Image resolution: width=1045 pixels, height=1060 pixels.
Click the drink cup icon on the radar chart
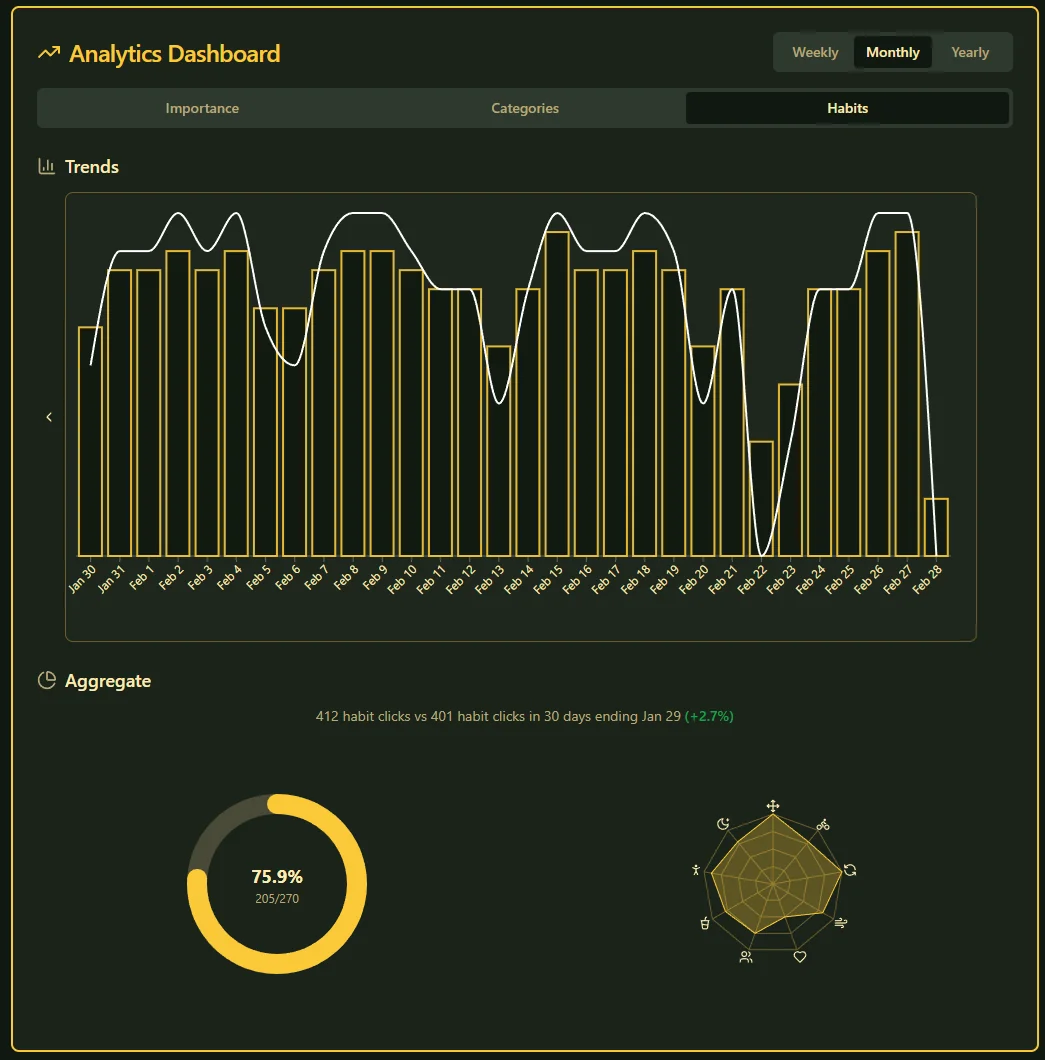click(704, 923)
